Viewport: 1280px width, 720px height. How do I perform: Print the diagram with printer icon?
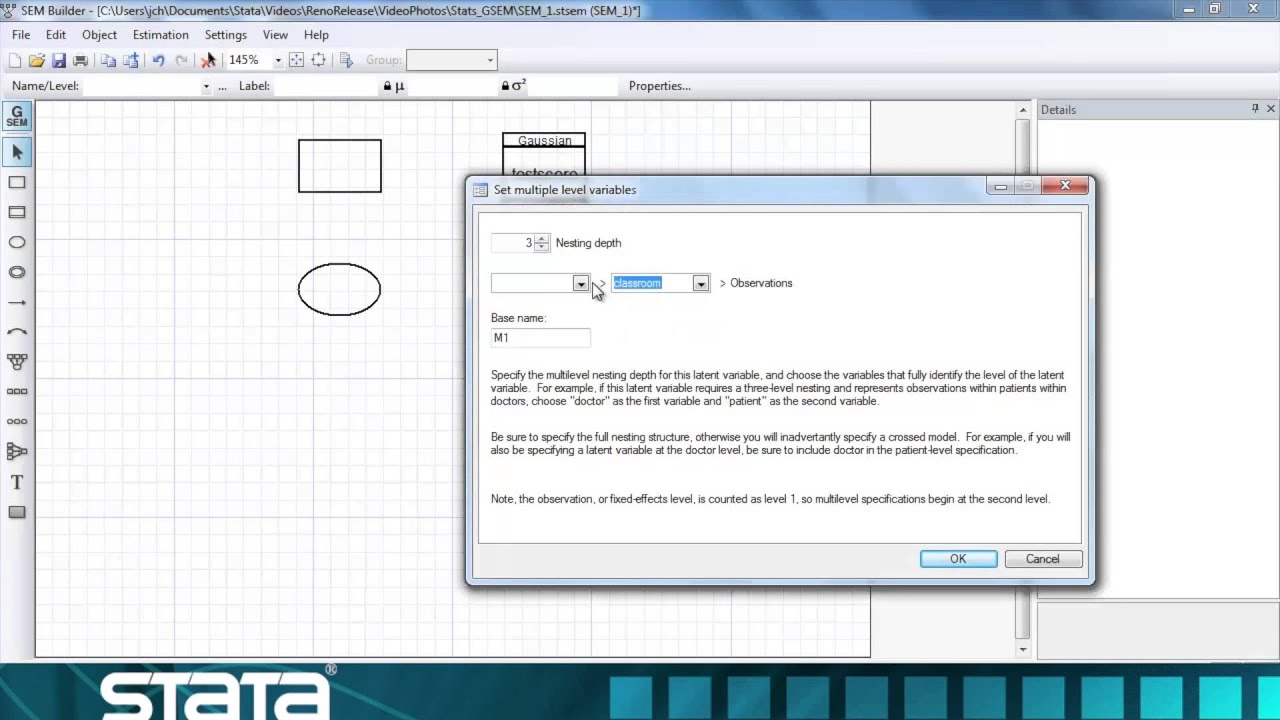81,60
